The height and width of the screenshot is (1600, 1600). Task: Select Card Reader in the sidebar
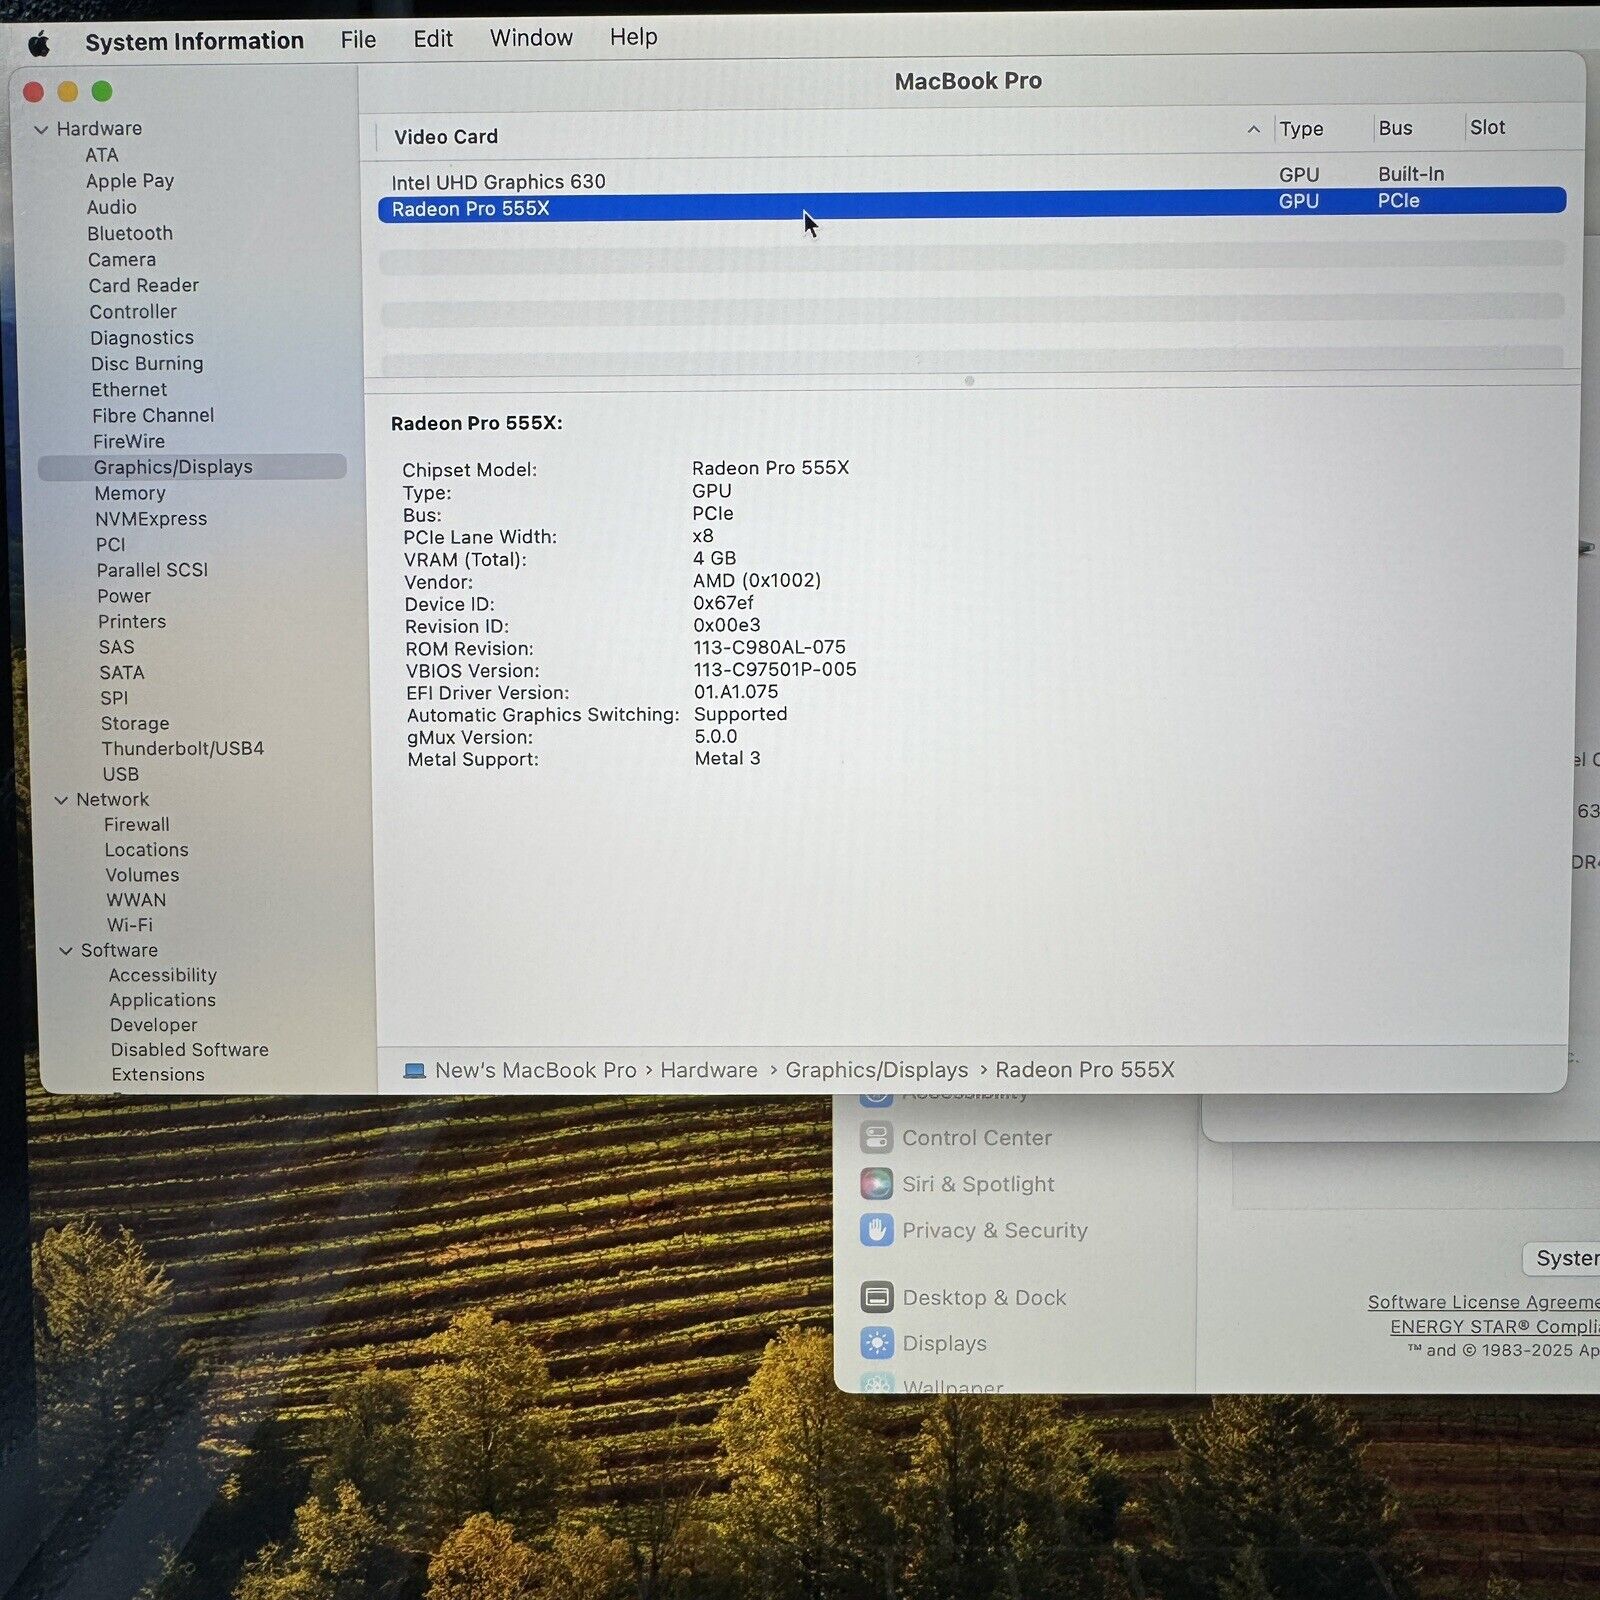pyautogui.click(x=144, y=286)
